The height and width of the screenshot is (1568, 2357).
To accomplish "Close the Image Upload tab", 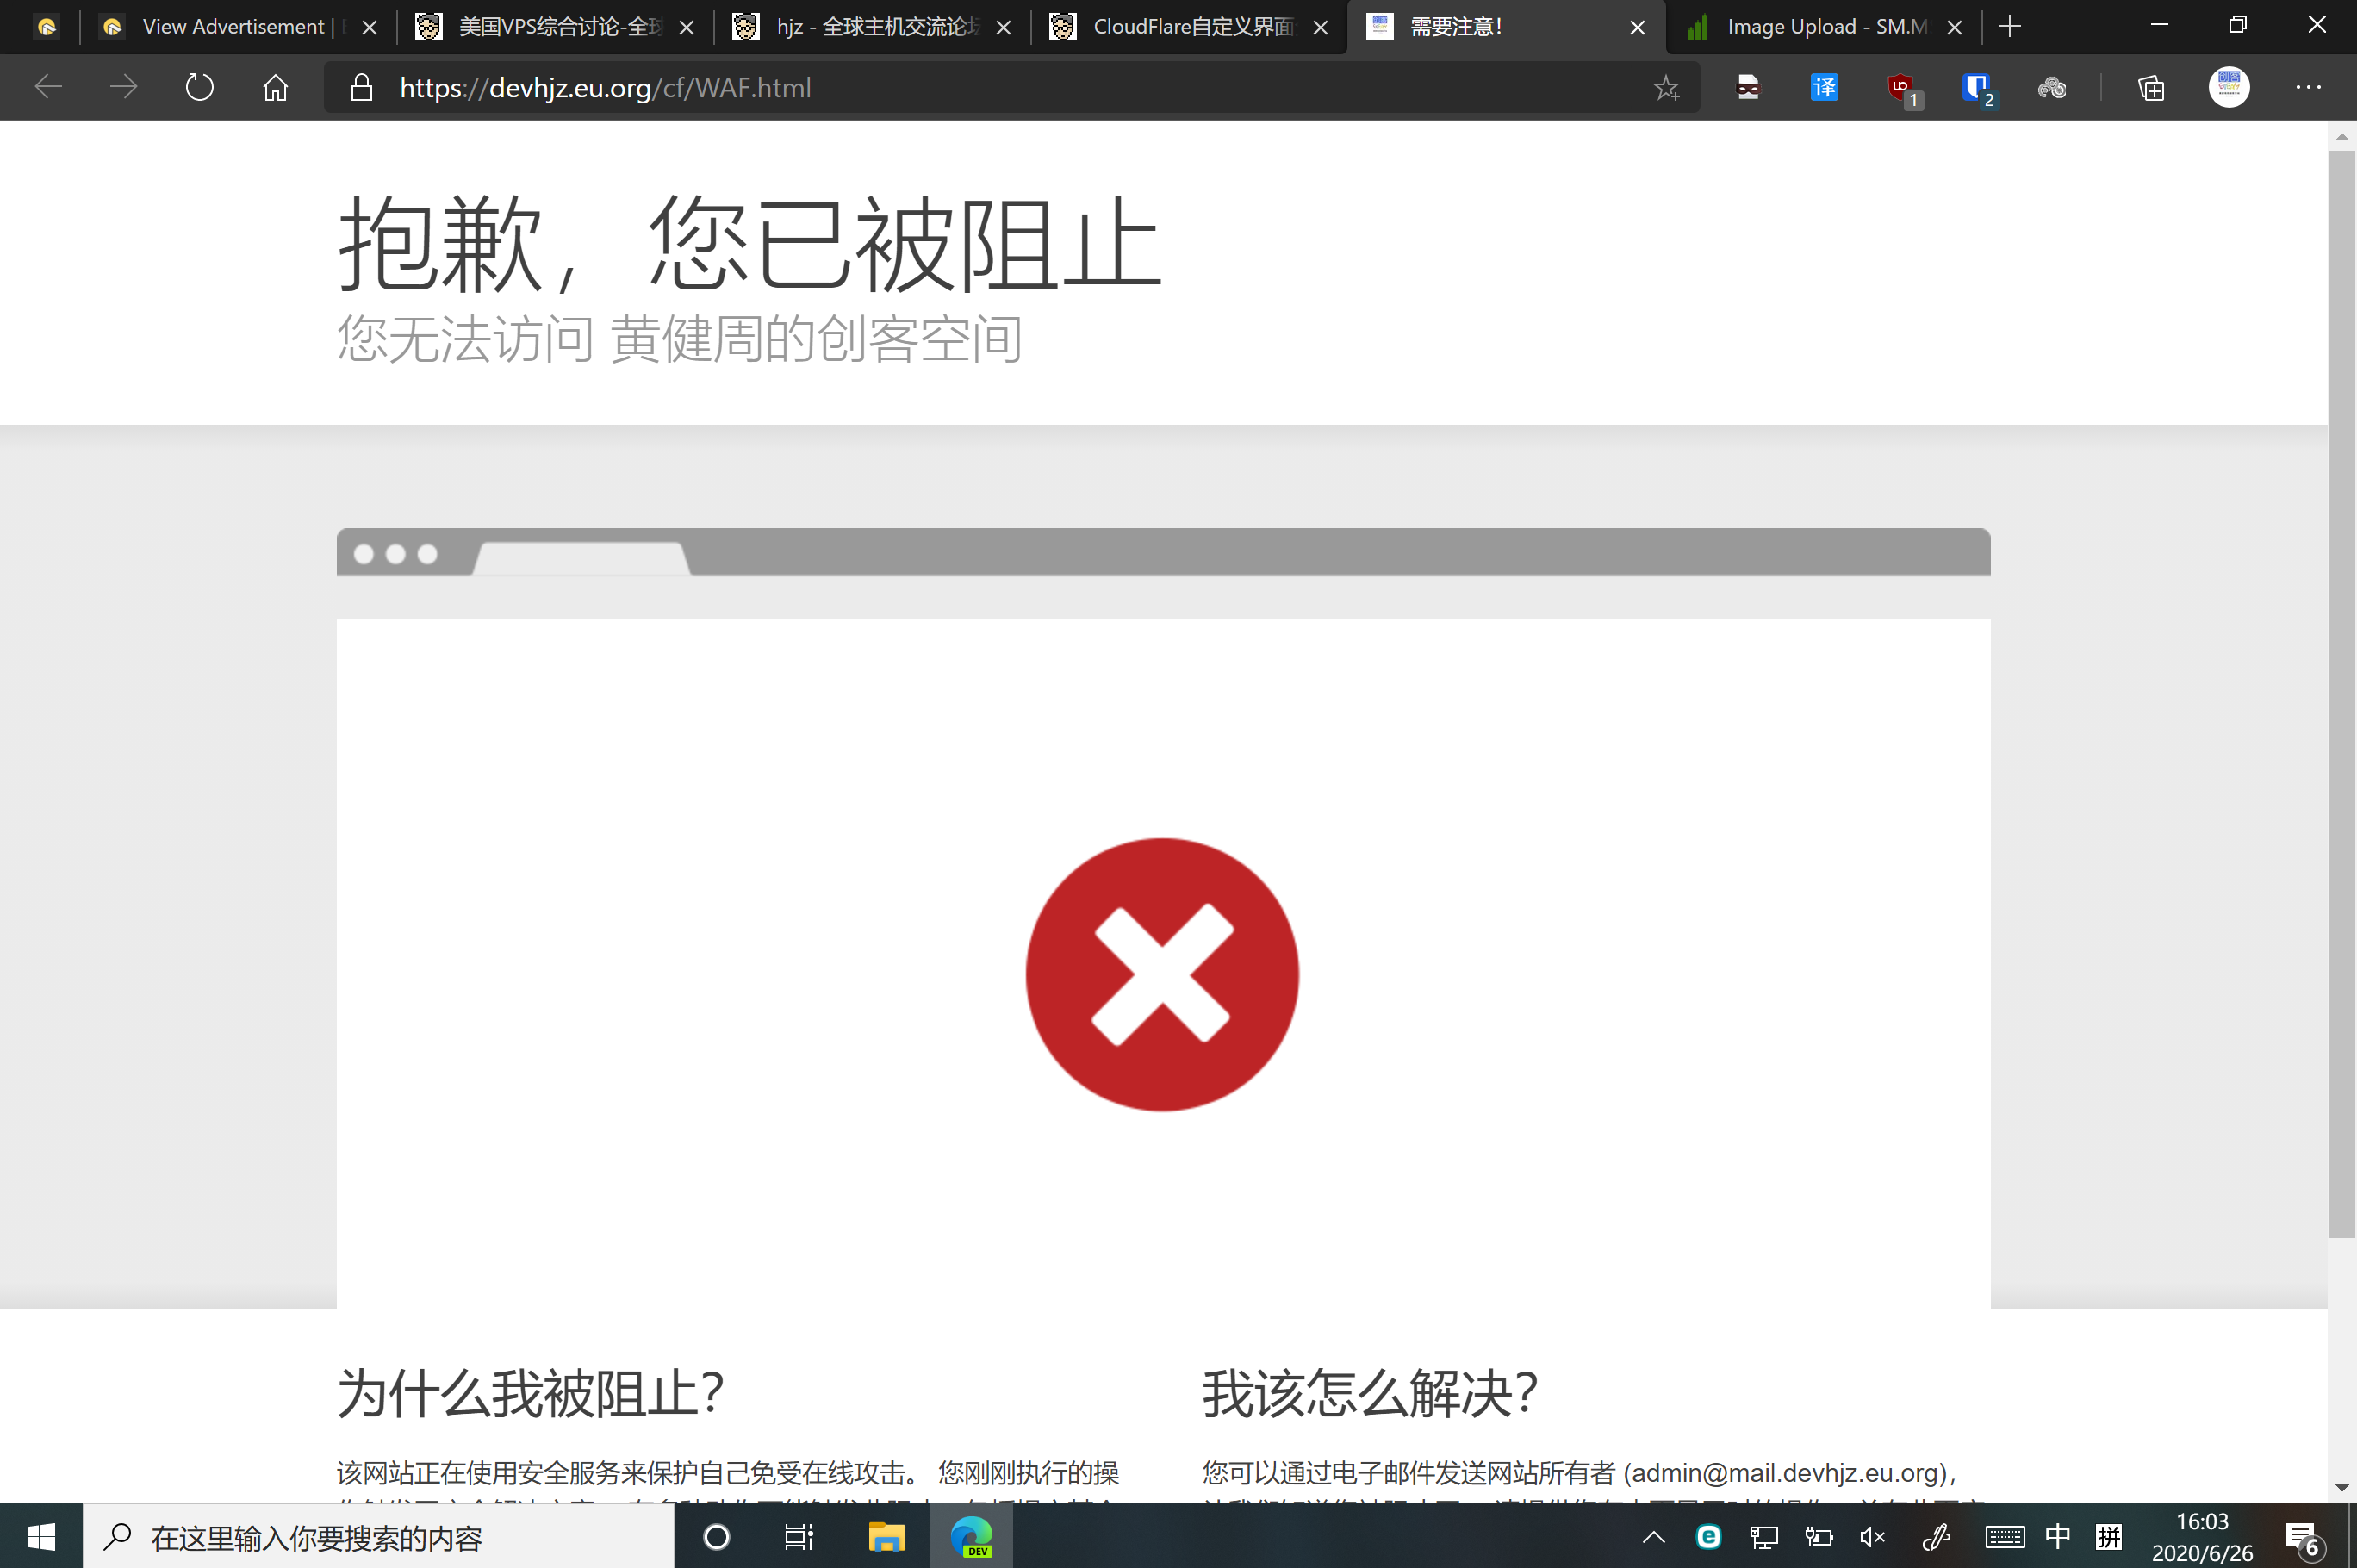I will click(1954, 28).
